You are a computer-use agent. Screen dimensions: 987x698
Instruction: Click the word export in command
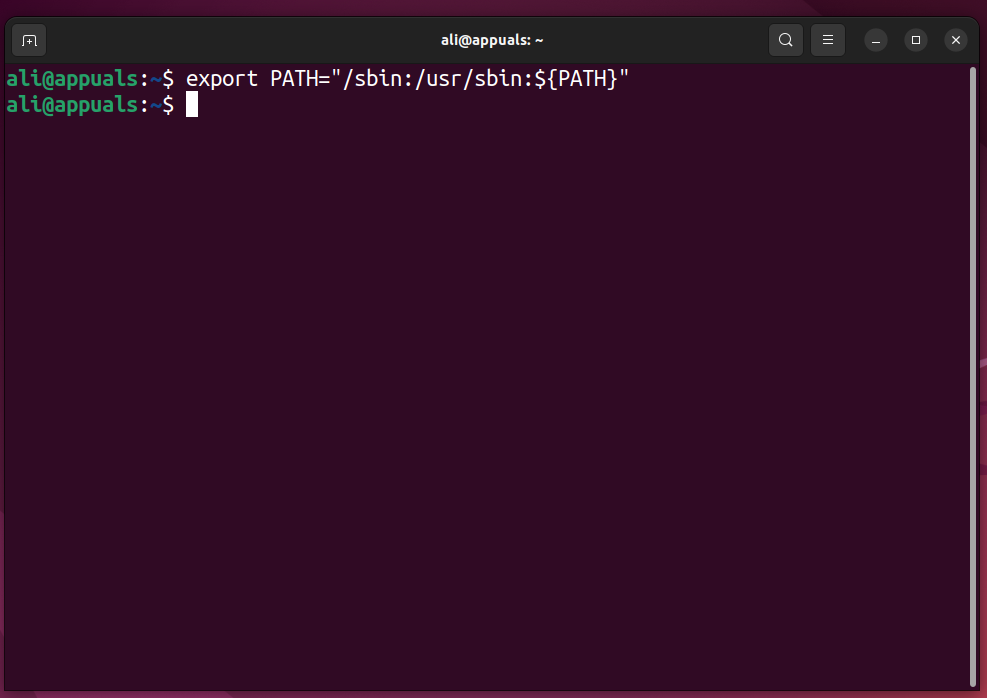point(222,78)
